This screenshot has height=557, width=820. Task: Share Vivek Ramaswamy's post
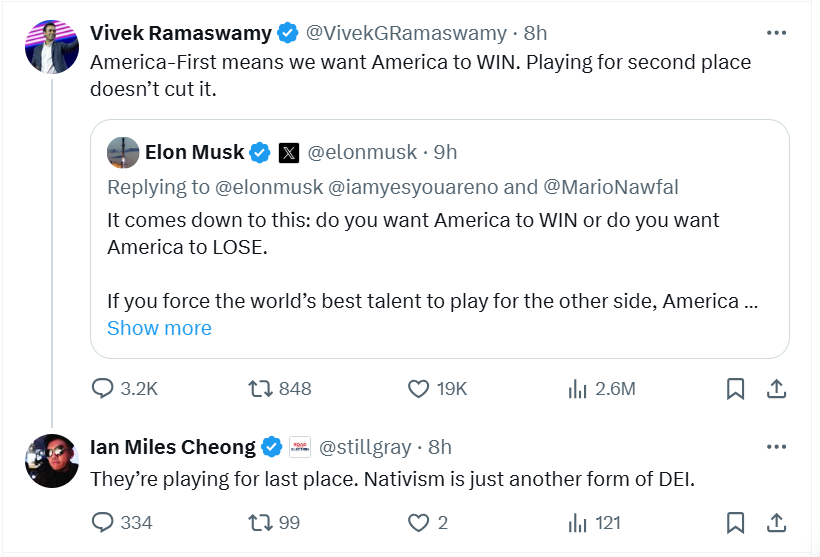click(775, 388)
